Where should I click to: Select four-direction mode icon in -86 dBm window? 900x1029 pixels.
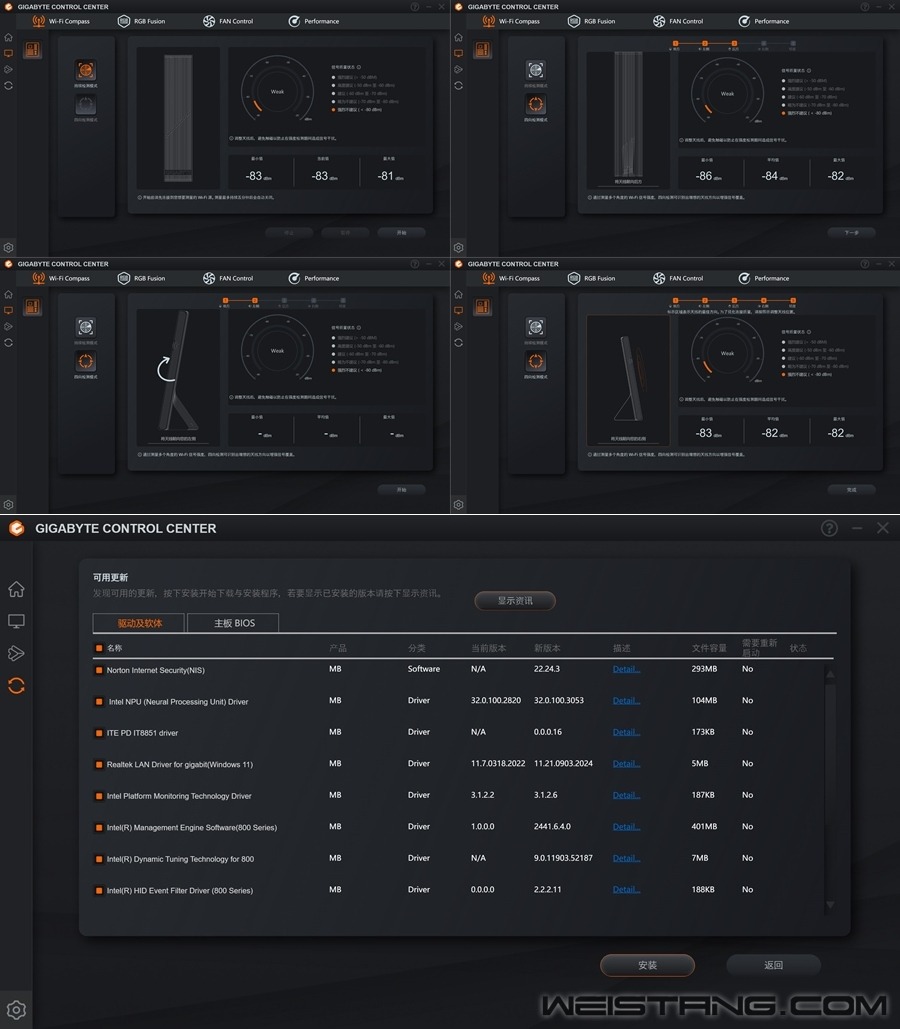[536, 104]
